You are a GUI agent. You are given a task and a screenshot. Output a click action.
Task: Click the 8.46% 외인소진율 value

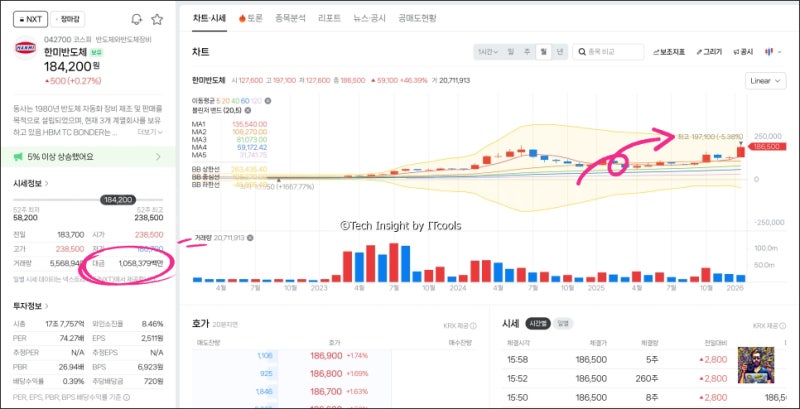(152, 323)
